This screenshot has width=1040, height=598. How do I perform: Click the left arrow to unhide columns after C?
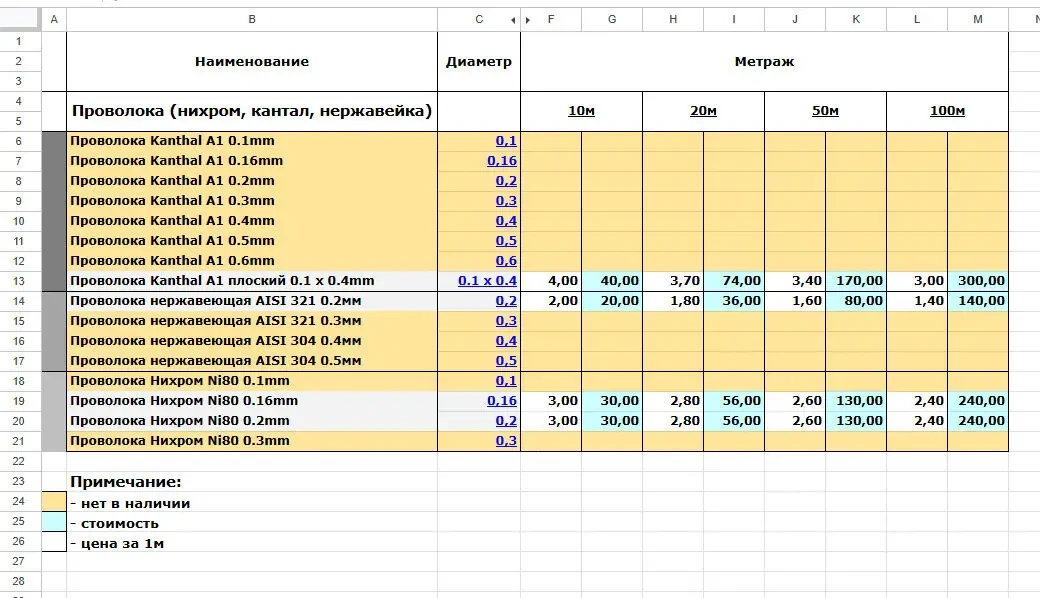click(511, 18)
